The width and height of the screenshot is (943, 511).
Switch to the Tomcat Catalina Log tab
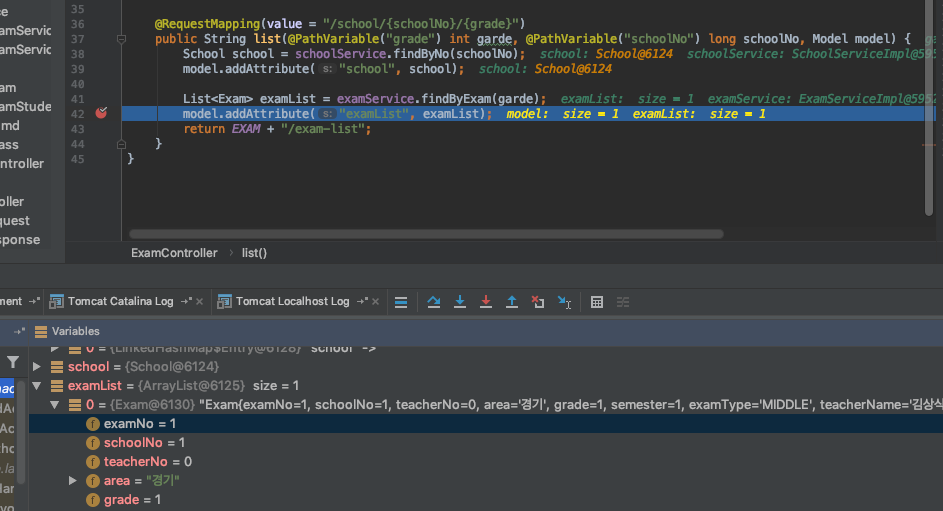click(x=120, y=301)
